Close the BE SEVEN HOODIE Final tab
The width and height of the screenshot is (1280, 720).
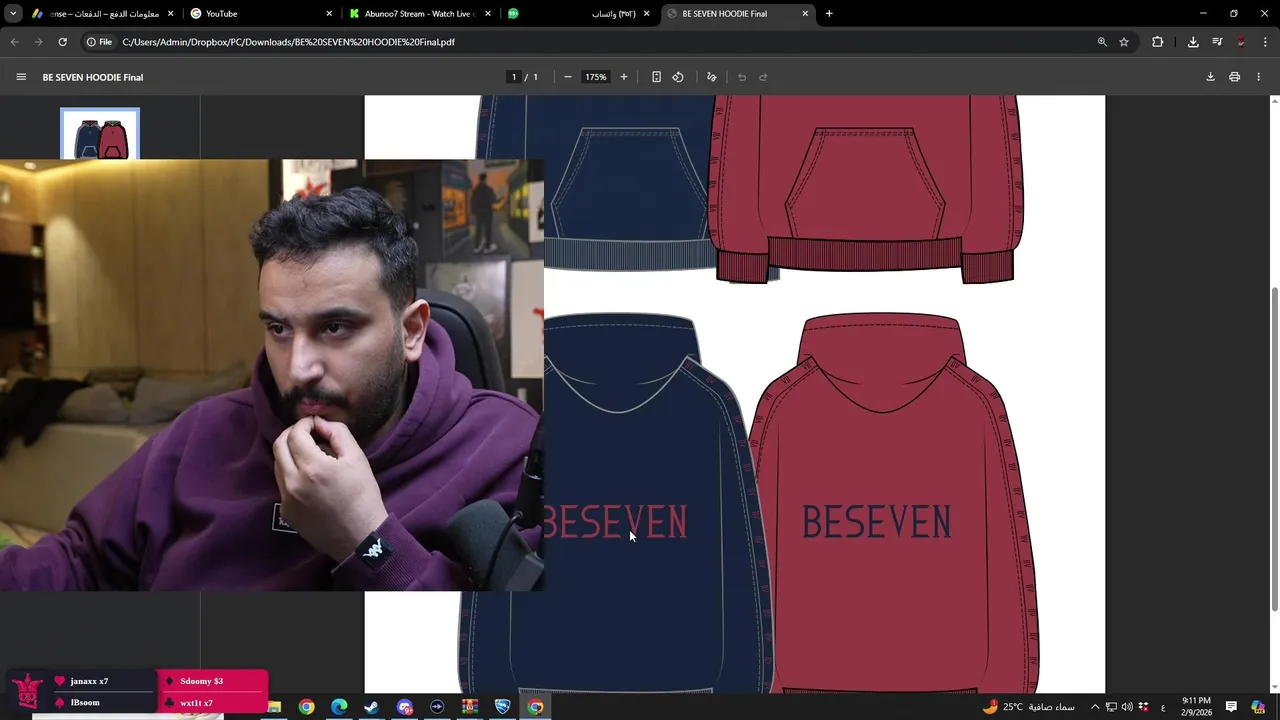(x=805, y=14)
